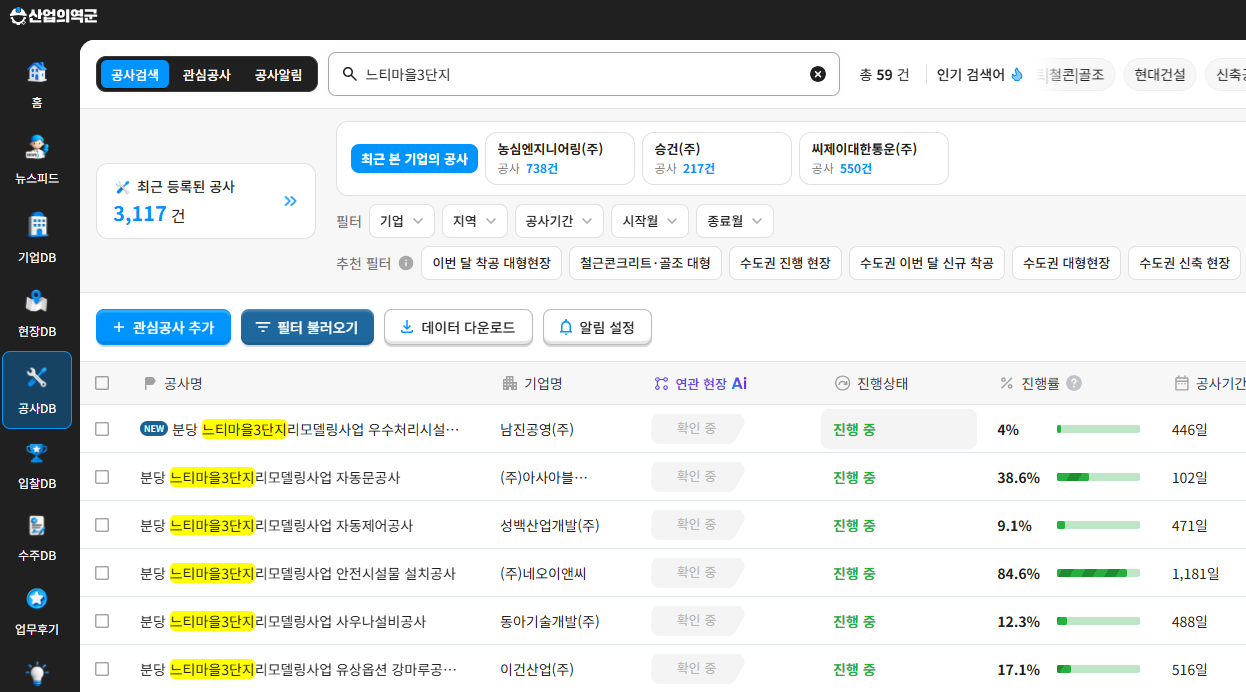Select 수도권 신축 현장 recommended filter
The height and width of the screenshot is (692, 1246).
tap(1185, 263)
